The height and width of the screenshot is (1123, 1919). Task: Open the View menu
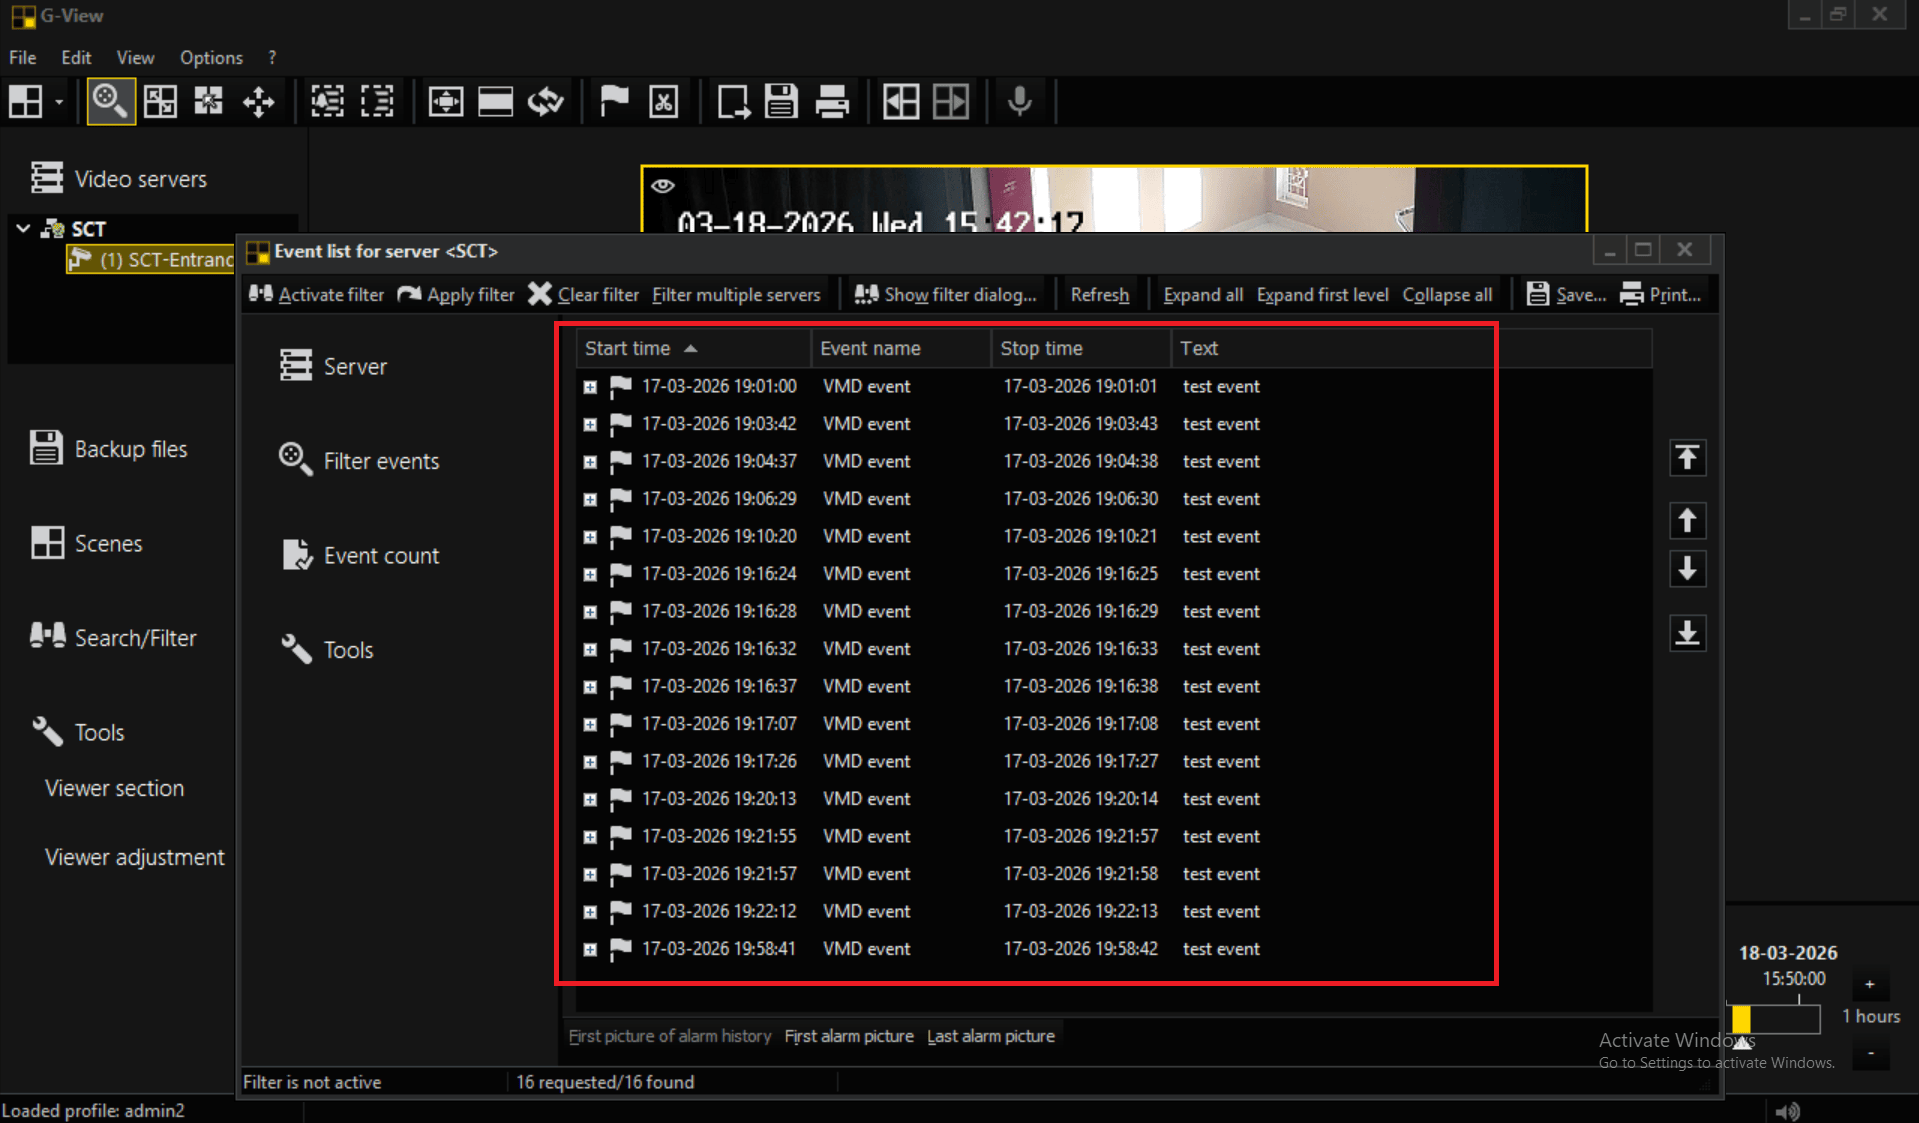(x=135, y=57)
